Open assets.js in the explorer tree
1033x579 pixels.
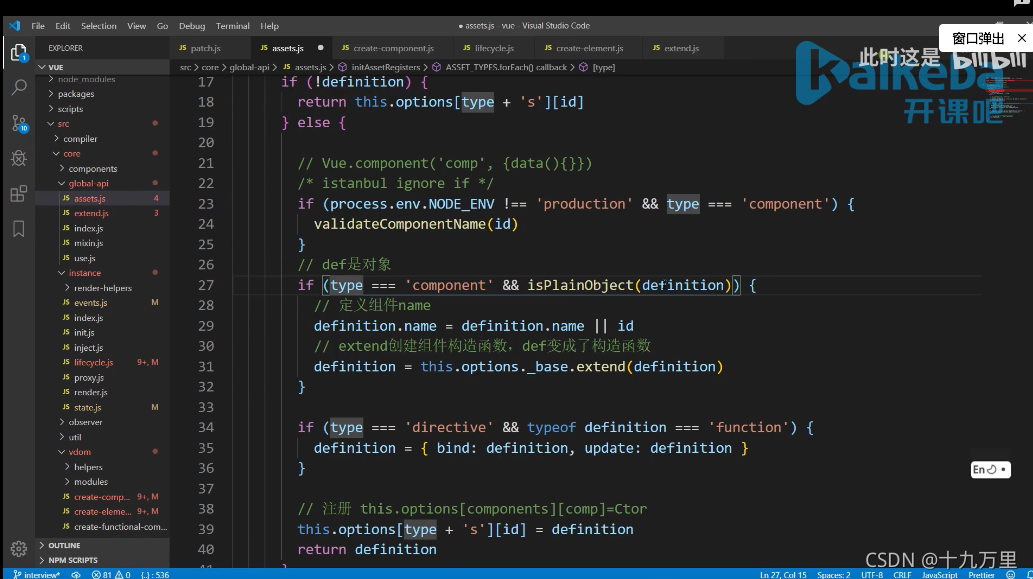pos(102,198)
